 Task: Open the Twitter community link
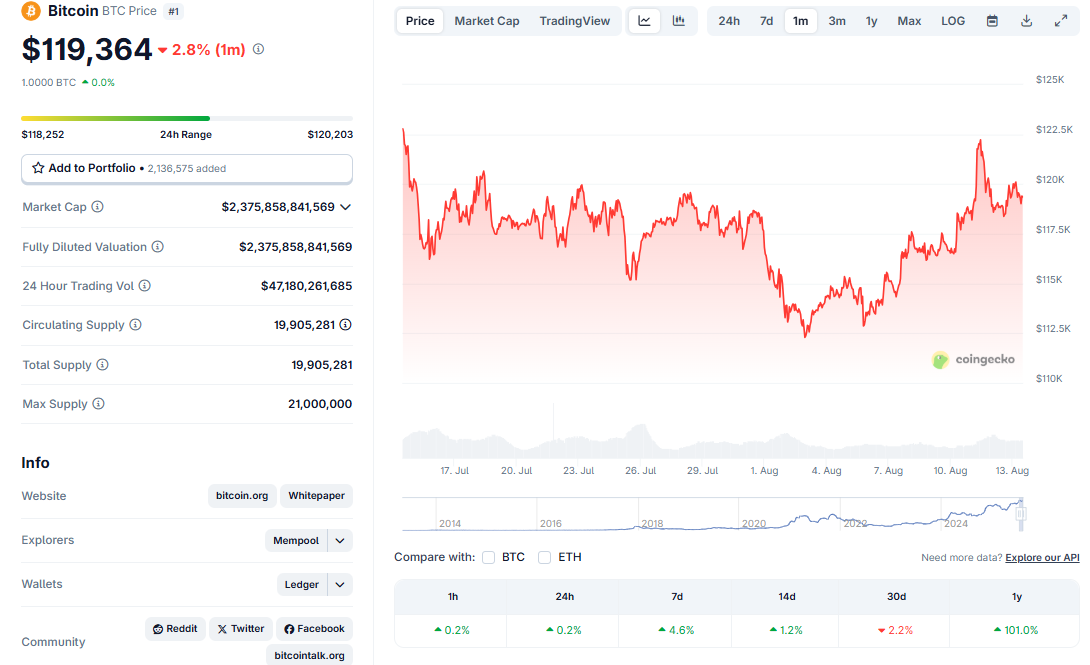click(241, 629)
